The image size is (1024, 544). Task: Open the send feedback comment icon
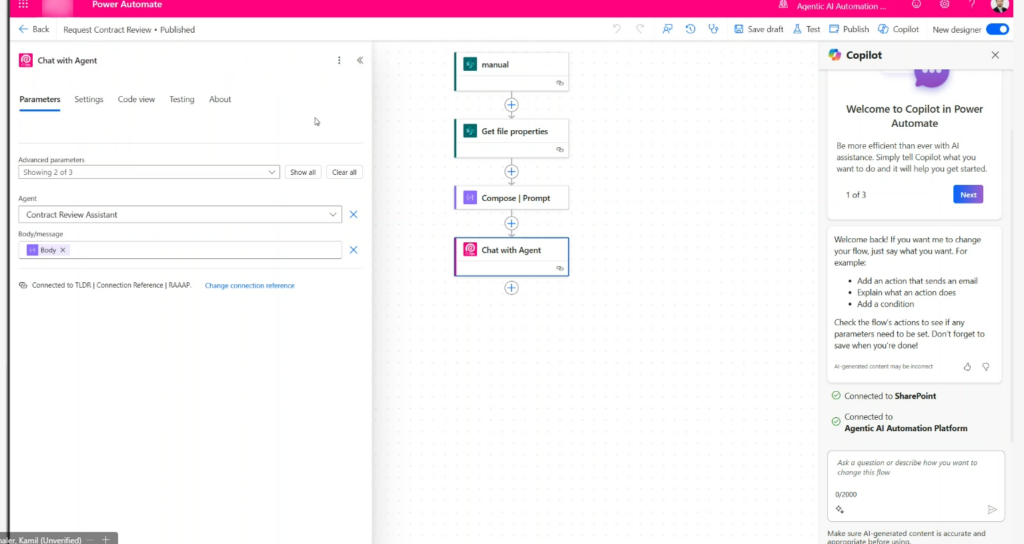(667, 29)
